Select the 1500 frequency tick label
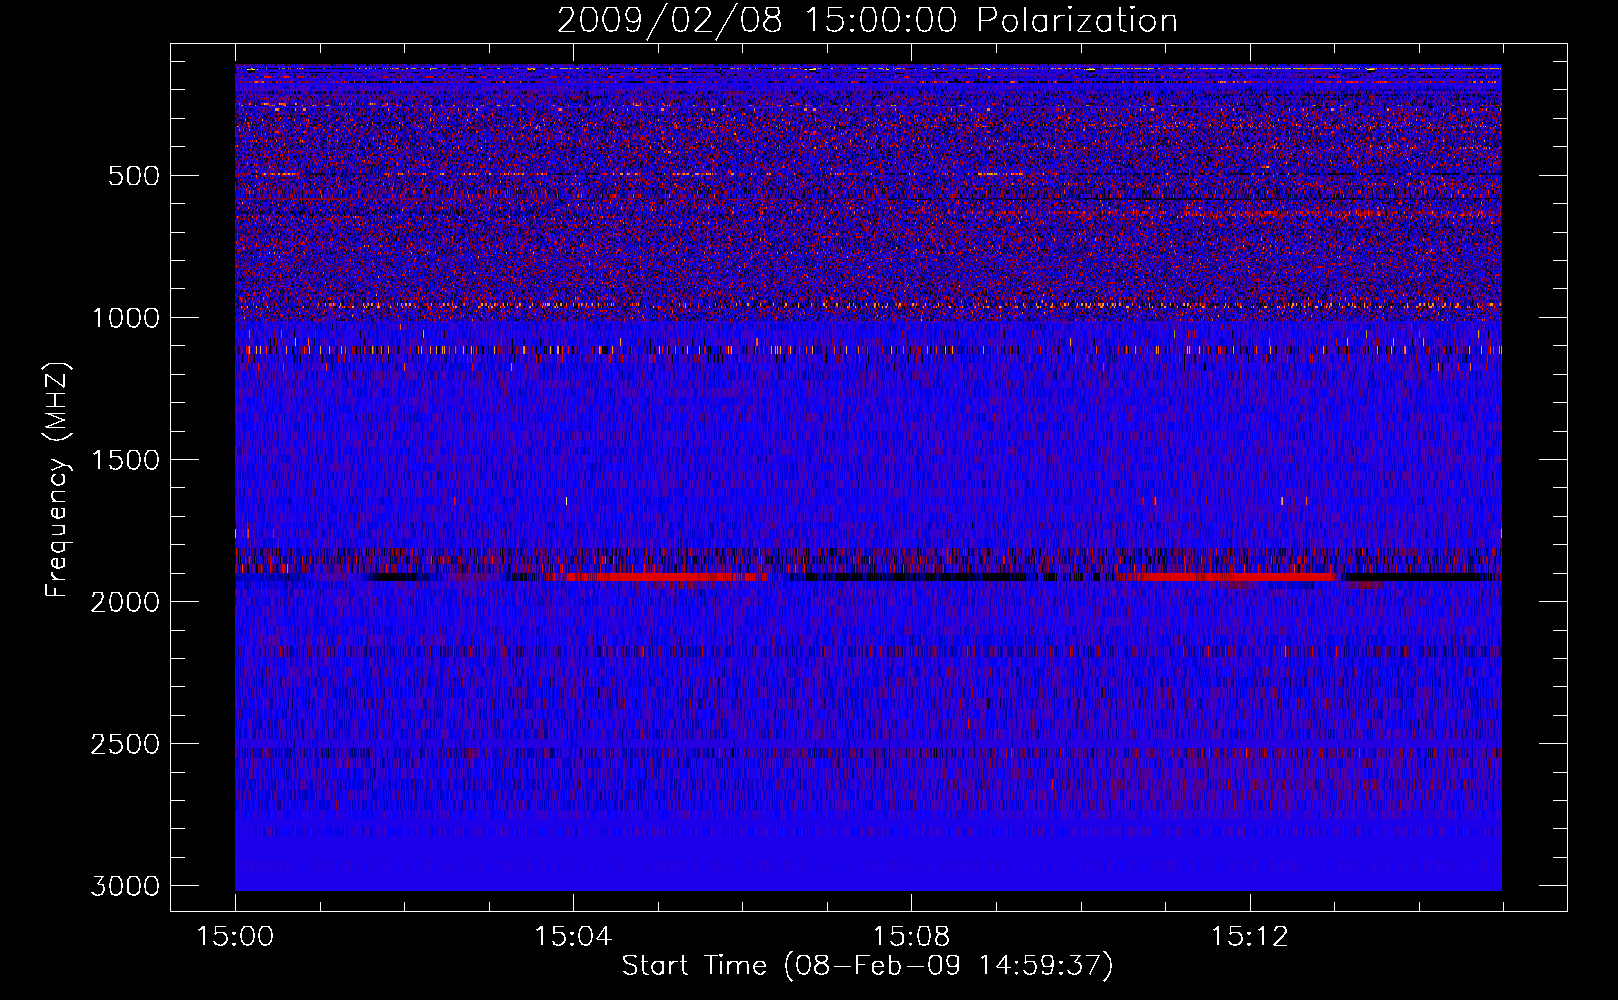1618x1000 pixels. tap(125, 460)
